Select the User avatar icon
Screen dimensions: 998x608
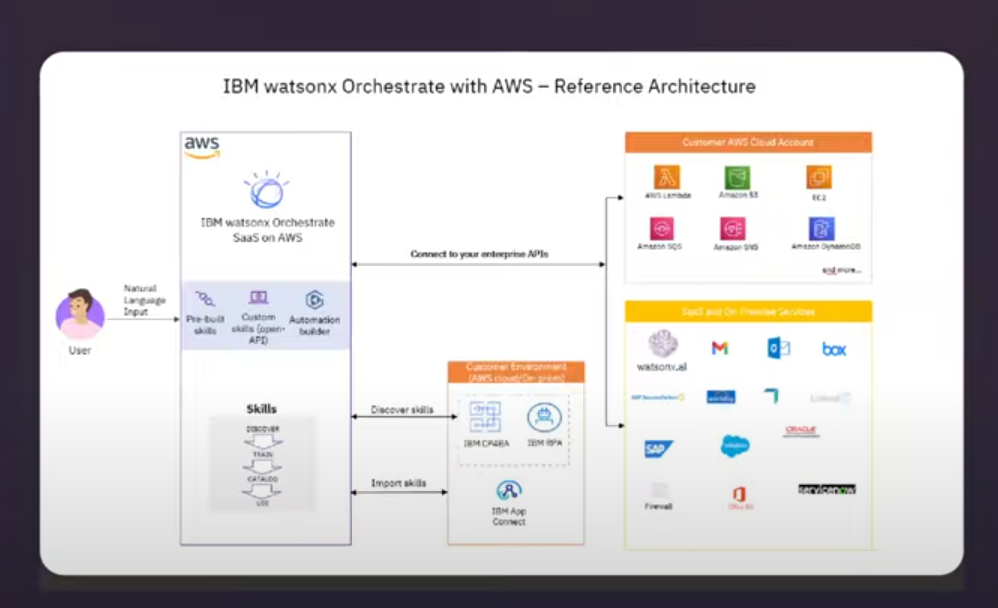(x=80, y=314)
